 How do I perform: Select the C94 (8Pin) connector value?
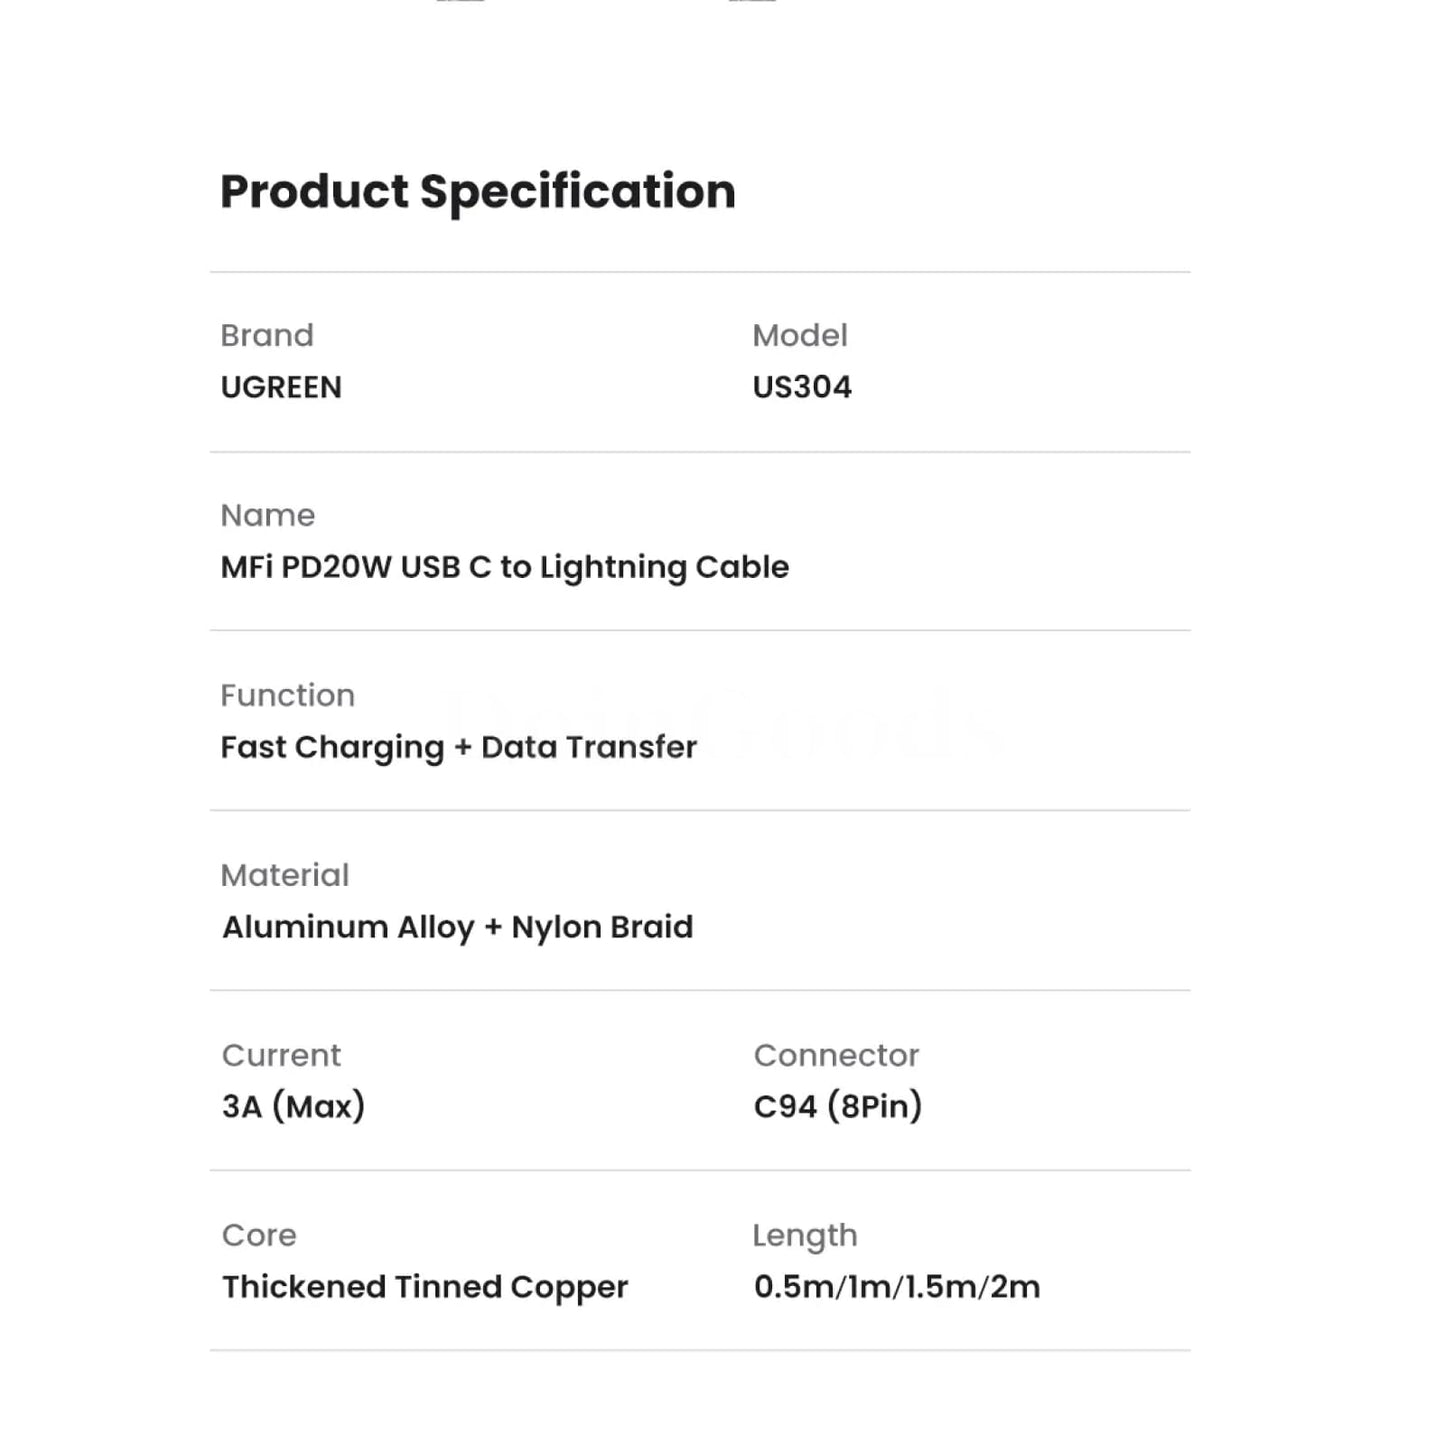[837, 1106]
